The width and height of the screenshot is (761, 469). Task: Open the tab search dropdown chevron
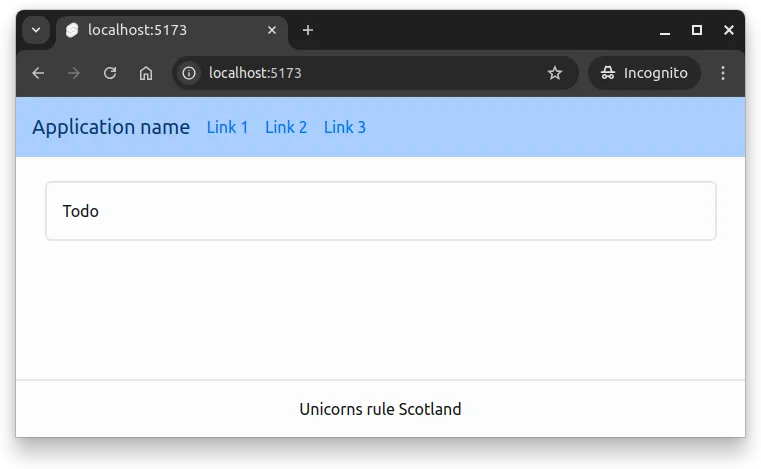(36, 30)
